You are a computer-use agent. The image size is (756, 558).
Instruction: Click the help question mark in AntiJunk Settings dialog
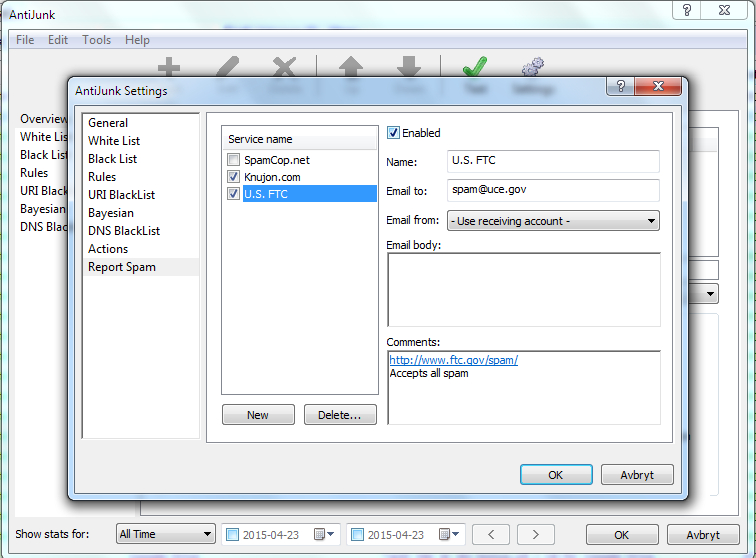pos(621,86)
